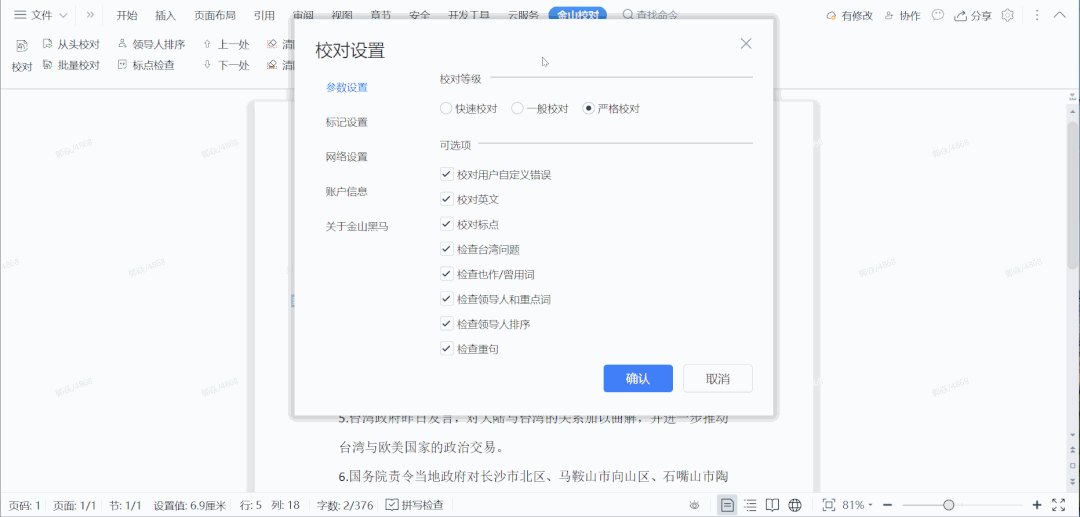
Task: Open 账户信息 settings section
Action: point(346,191)
